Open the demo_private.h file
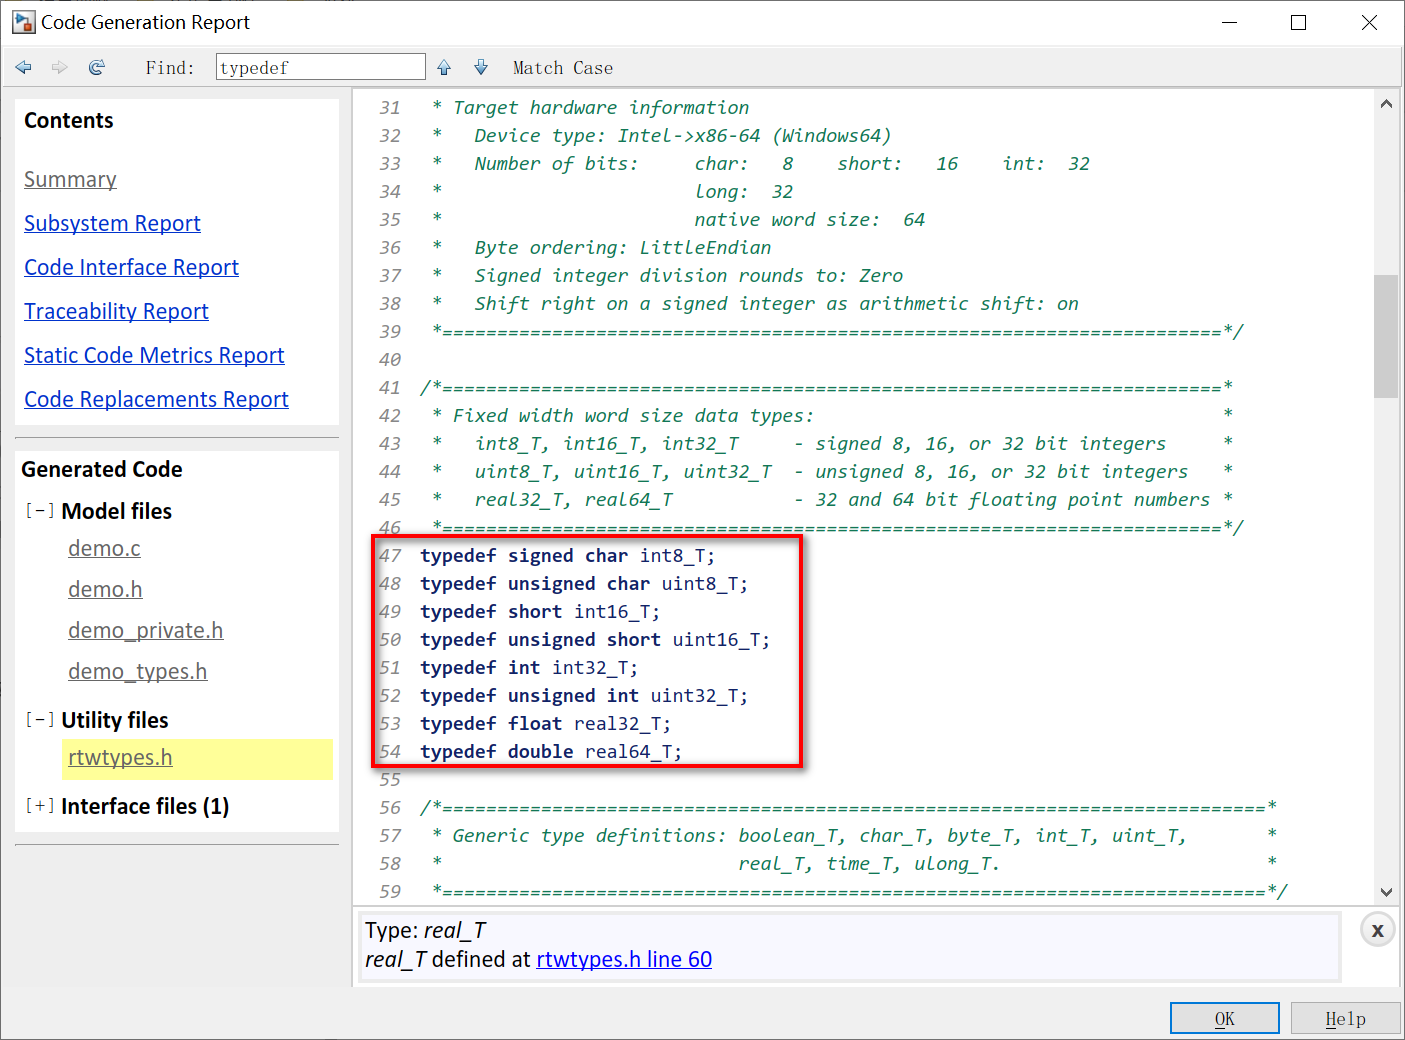Viewport: 1405px width, 1040px height. [x=145, y=630]
